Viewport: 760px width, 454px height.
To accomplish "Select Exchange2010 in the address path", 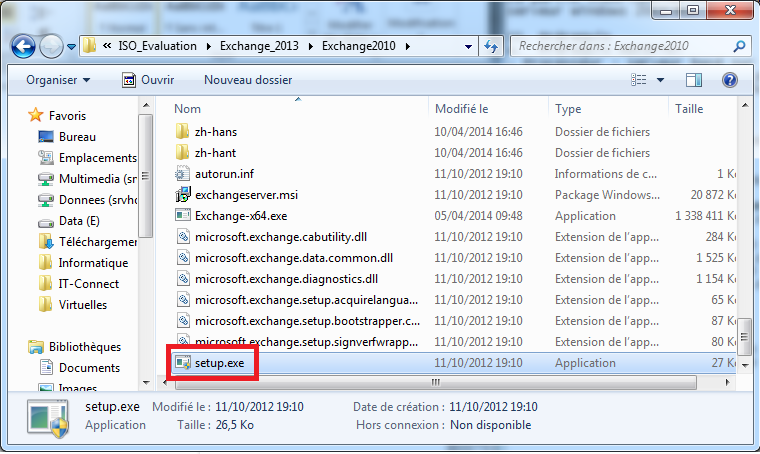I will [x=359, y=46].
